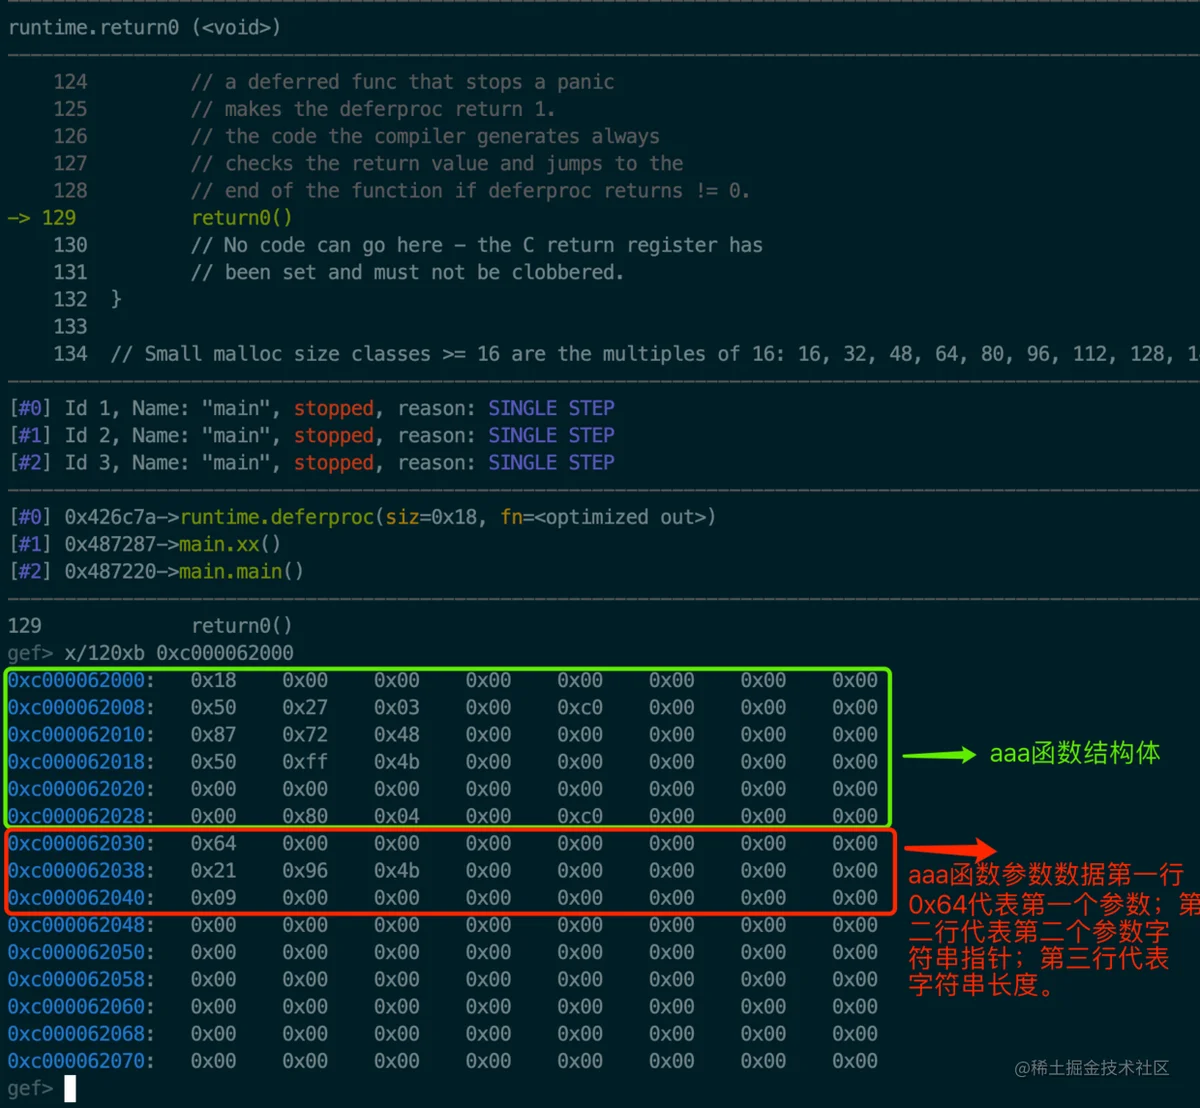Click the 0x87 byte in row 0xc000062010
1200x1108 pixels.
pyautogui.click(x=214, y=735)
